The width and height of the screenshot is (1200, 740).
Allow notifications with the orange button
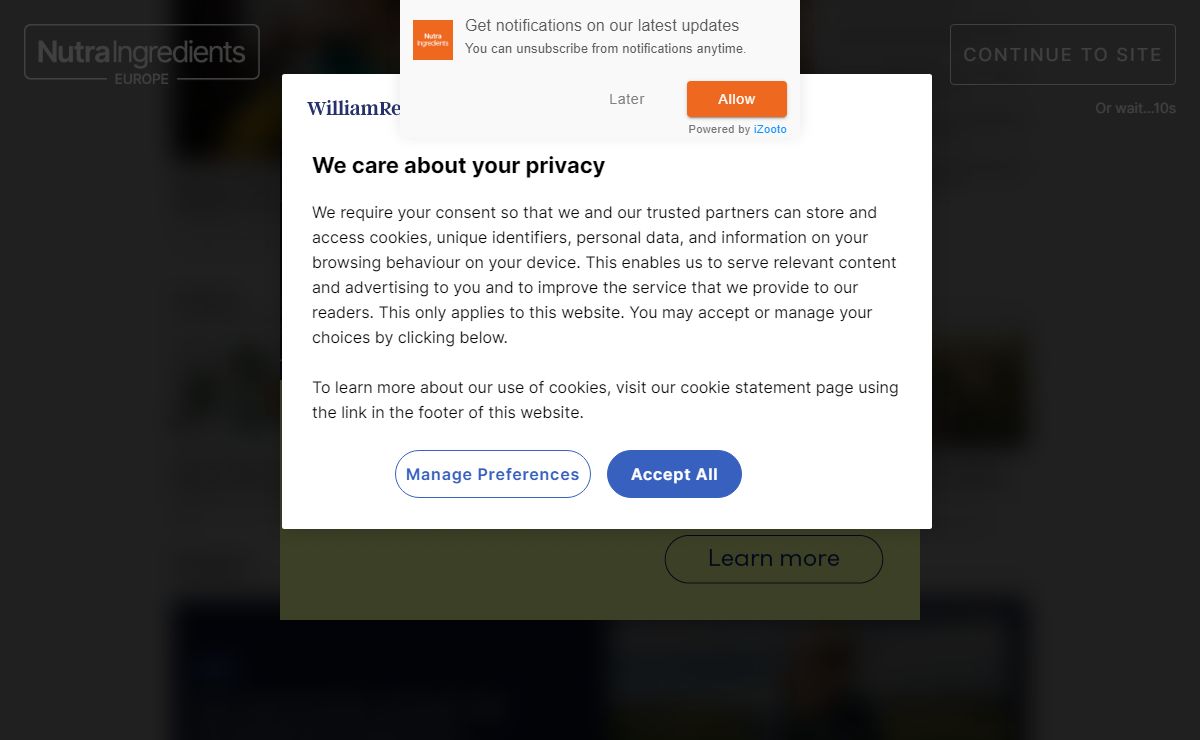click(737, 99)
